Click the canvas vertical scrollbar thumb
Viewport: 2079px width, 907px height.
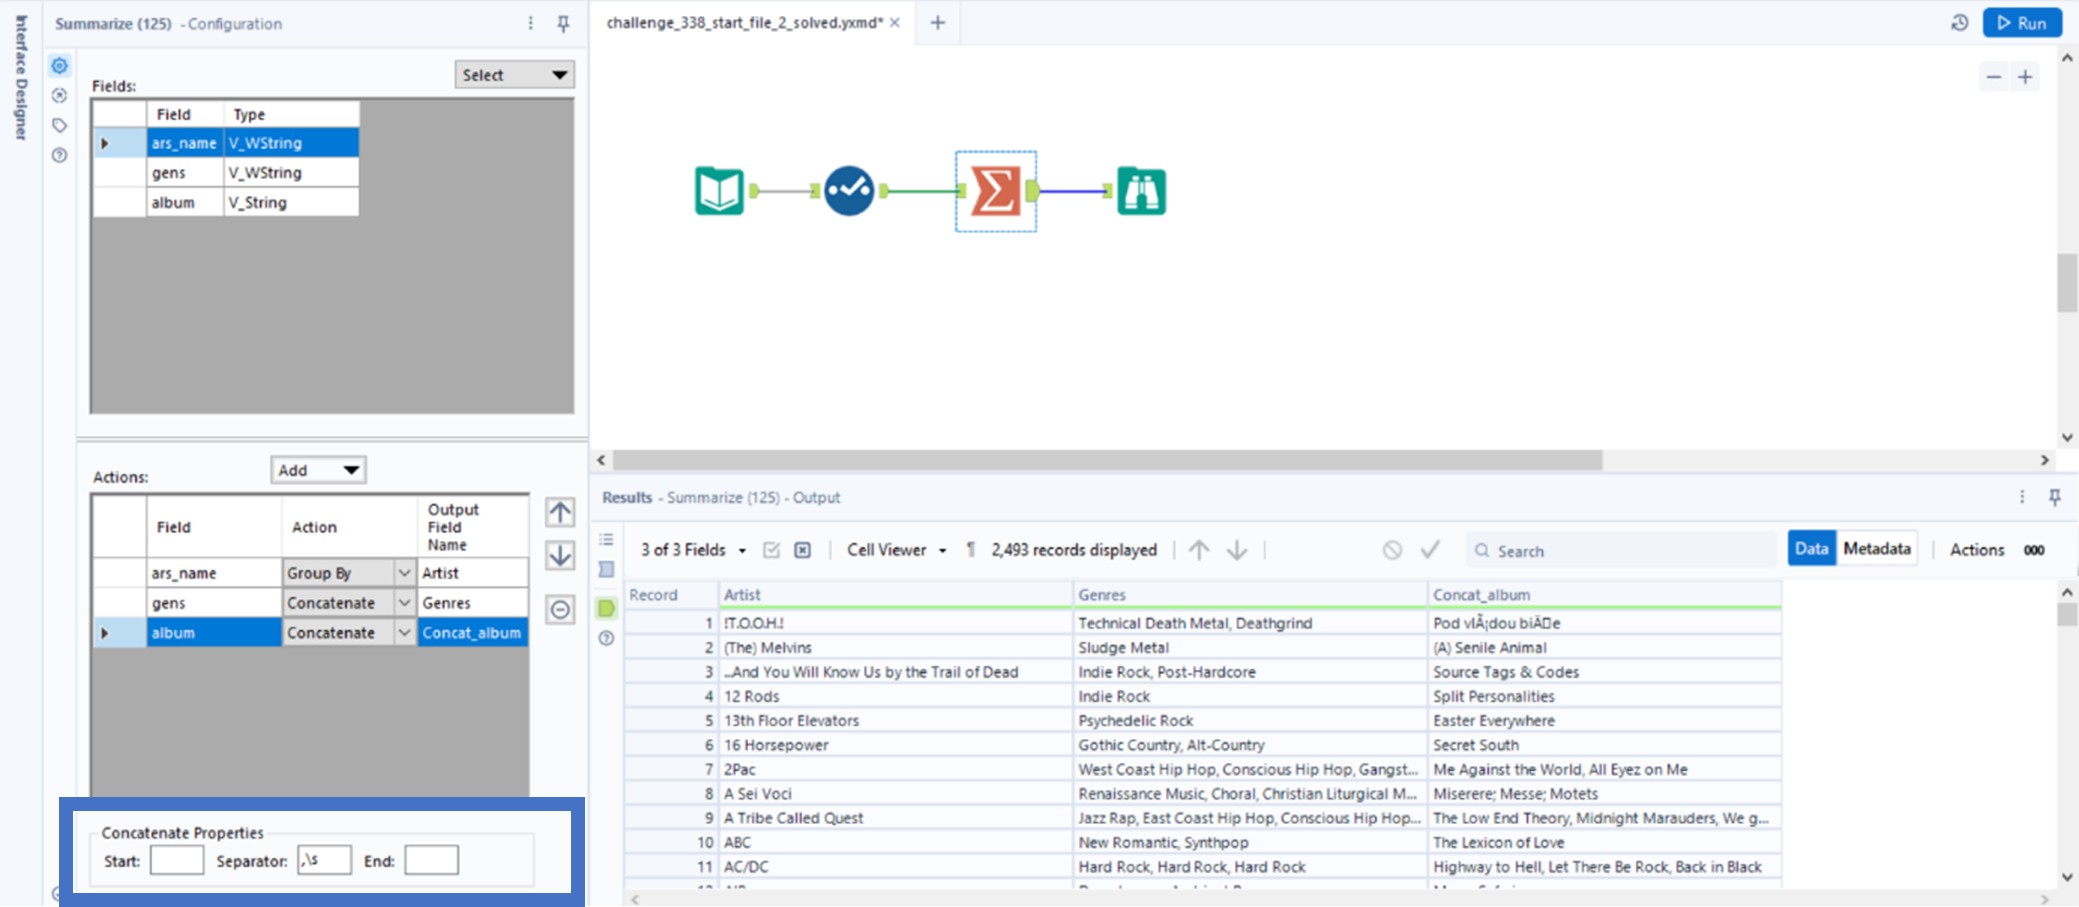(x=2067, y=283)
